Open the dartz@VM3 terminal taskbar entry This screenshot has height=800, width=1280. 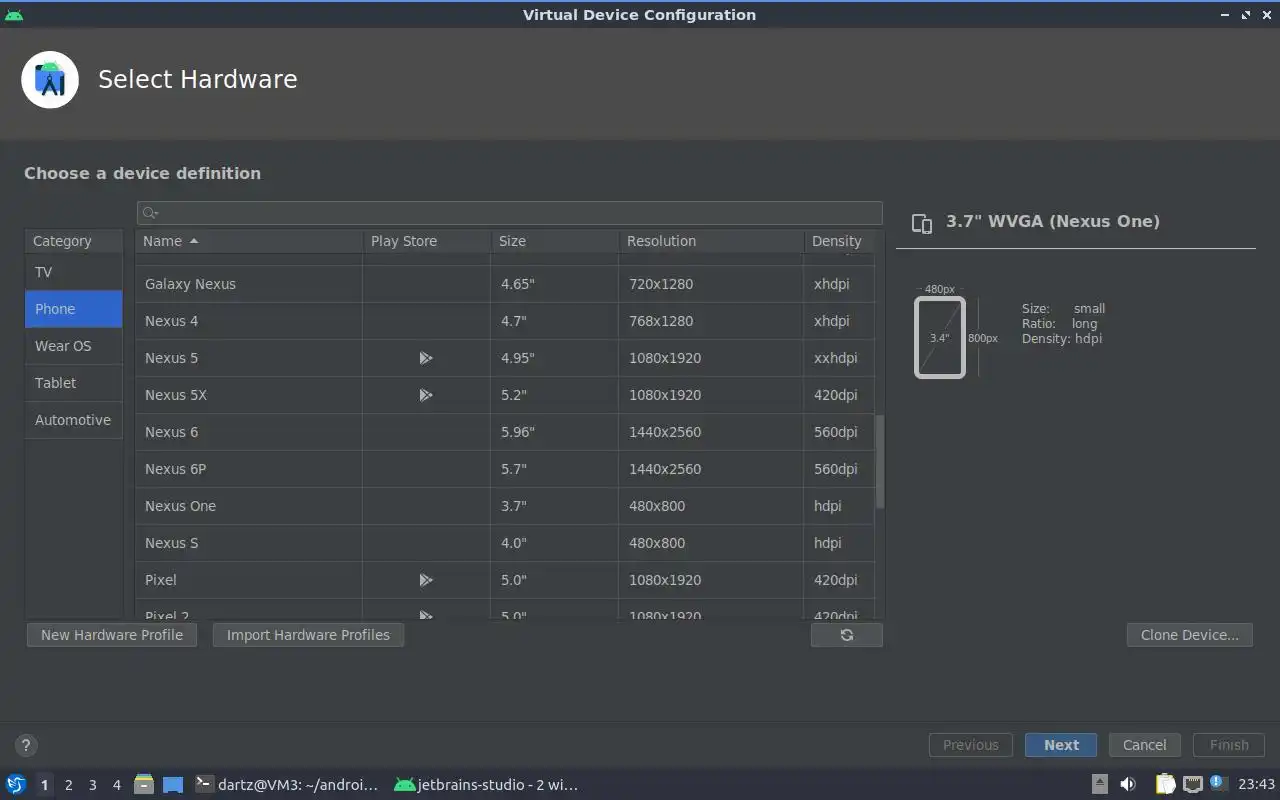click(287, 785)
